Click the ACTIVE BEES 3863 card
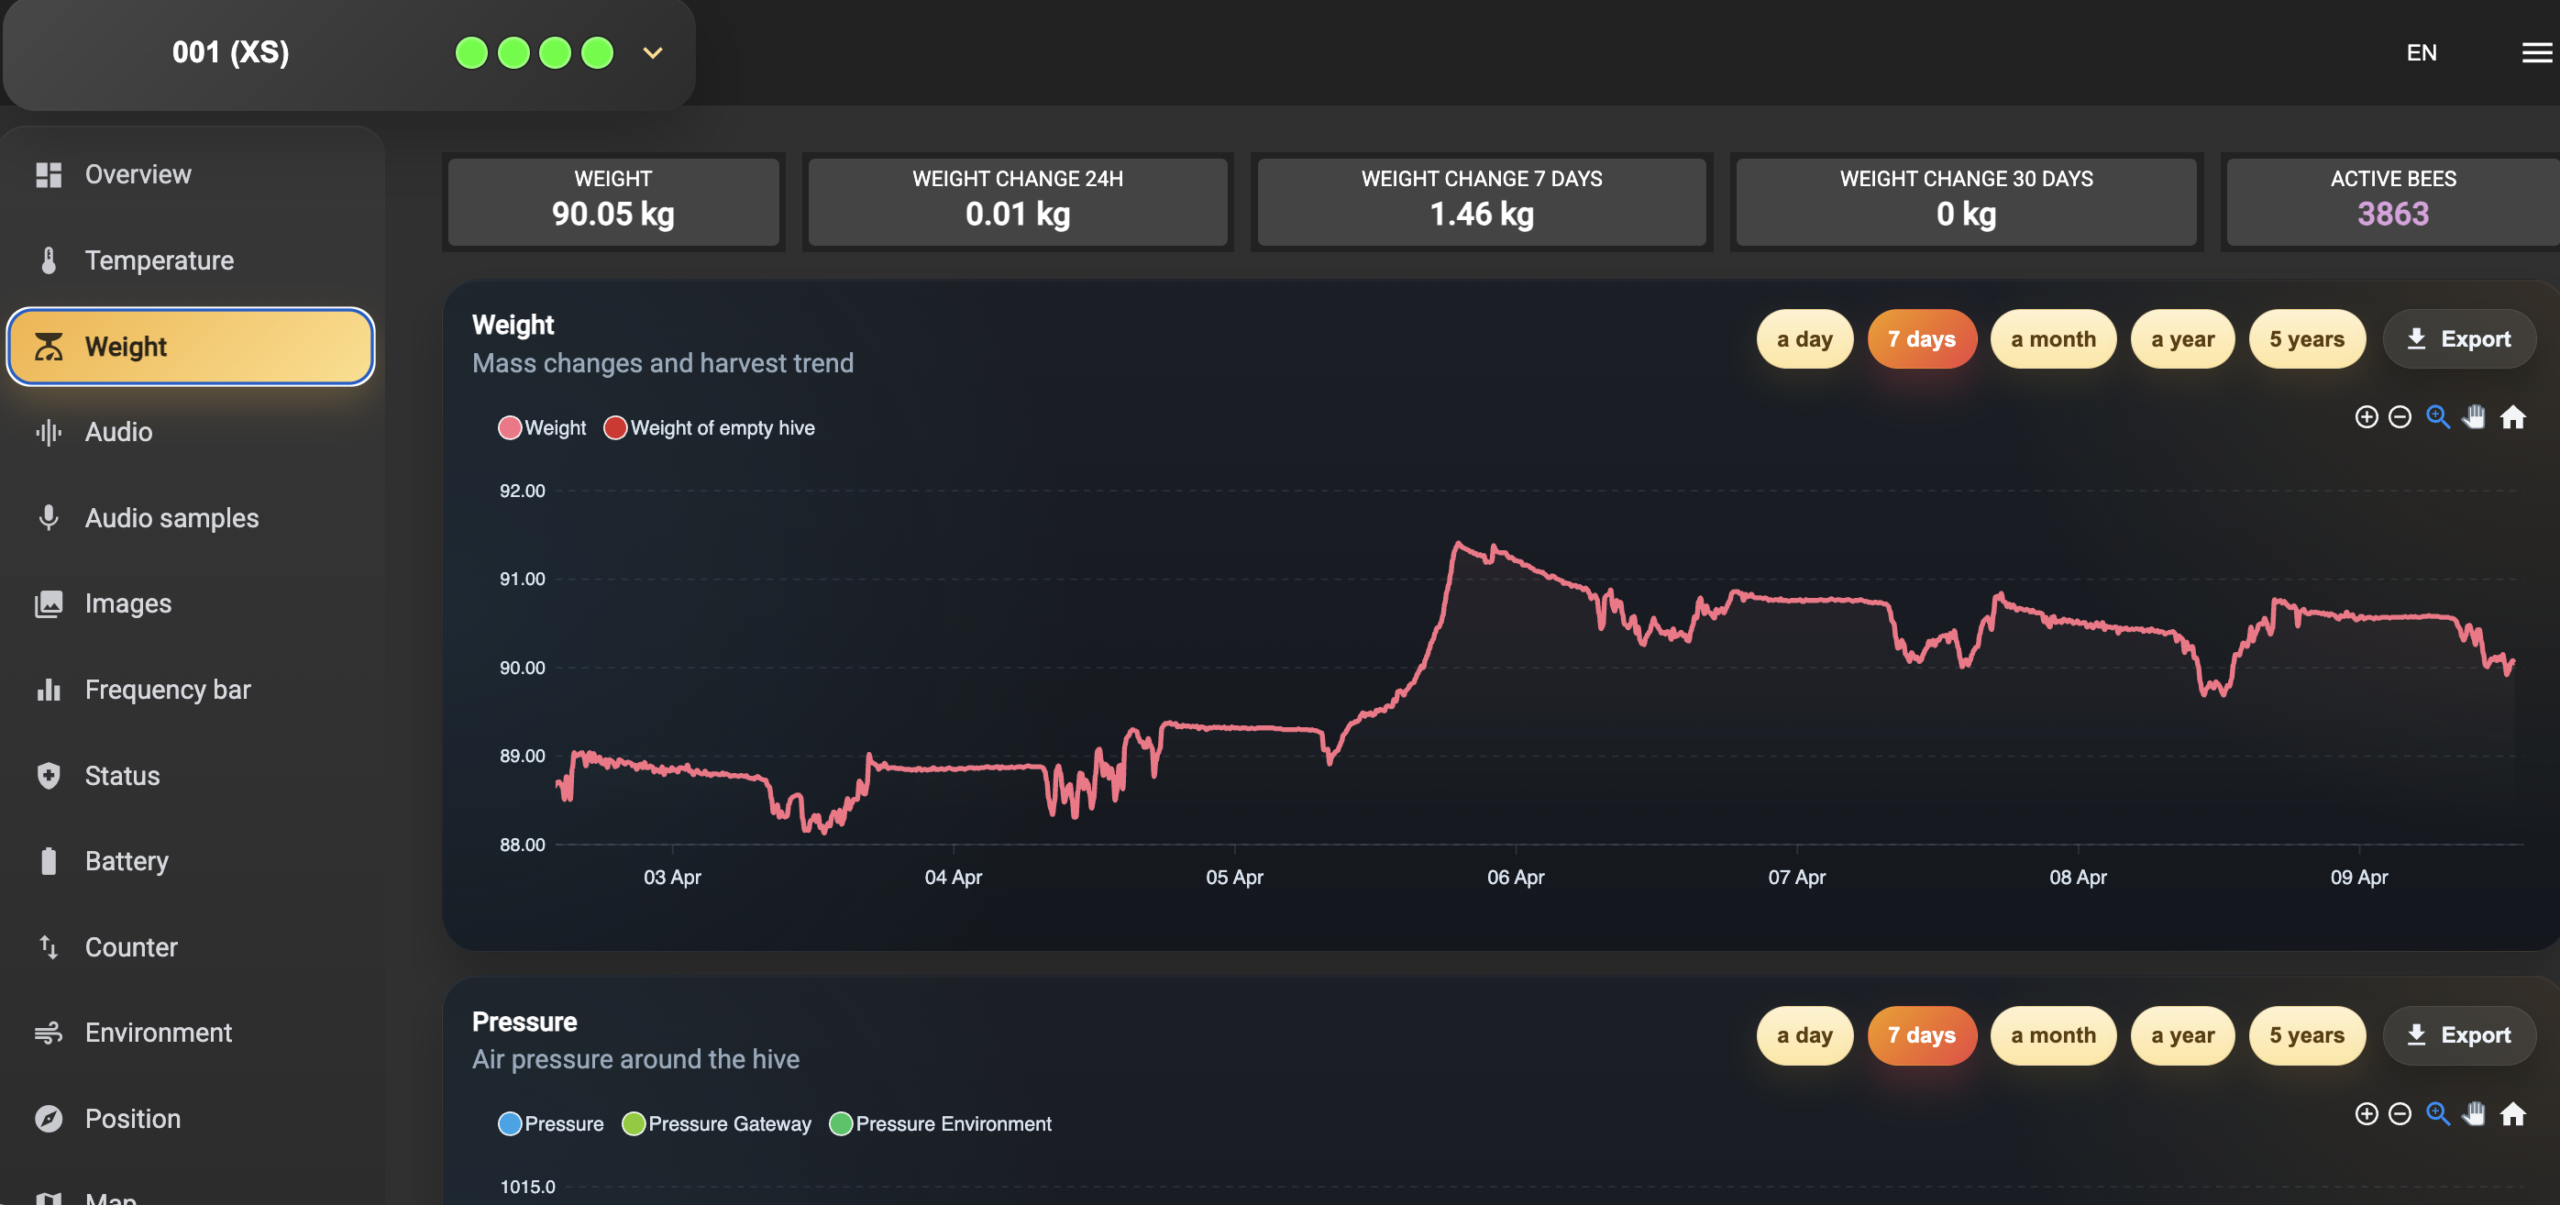 point(2393,201)
